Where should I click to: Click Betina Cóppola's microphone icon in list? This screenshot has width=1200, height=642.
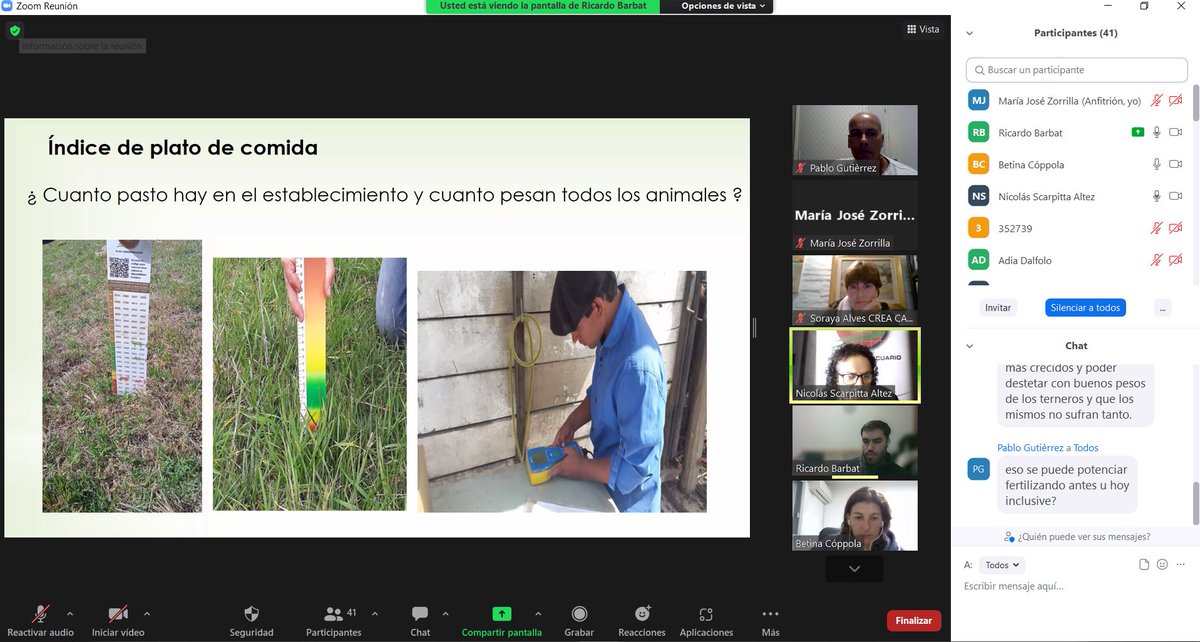(x=1157, y=164)
